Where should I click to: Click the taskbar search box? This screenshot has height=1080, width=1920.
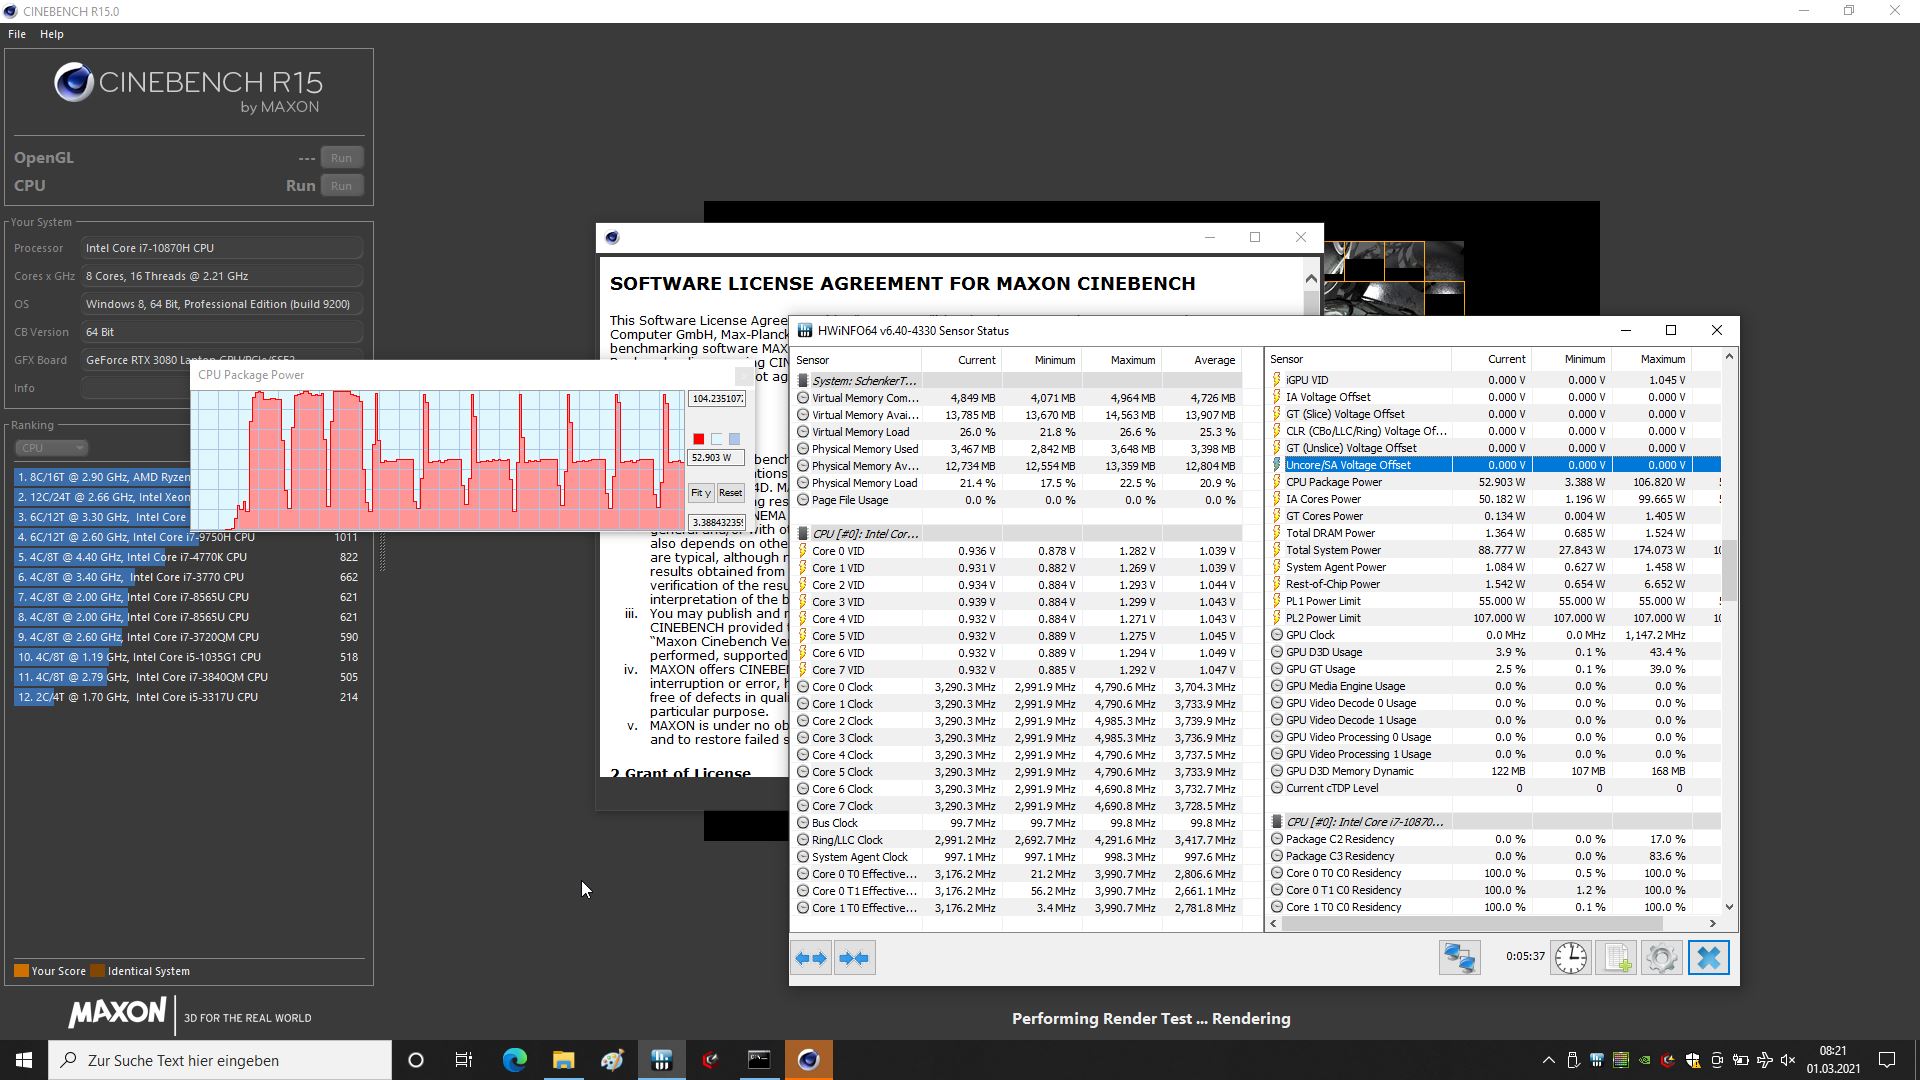(220, 1060)
